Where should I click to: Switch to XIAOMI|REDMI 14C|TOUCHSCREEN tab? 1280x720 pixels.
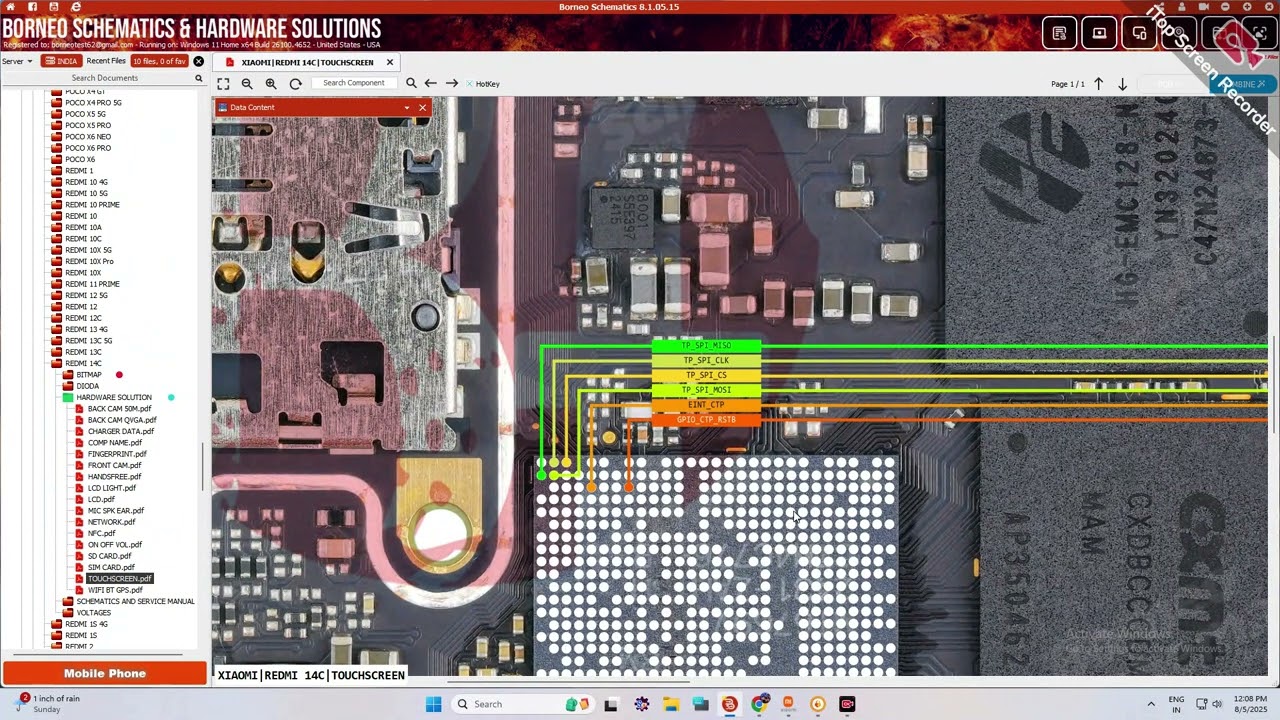click(x=307, y=62)
